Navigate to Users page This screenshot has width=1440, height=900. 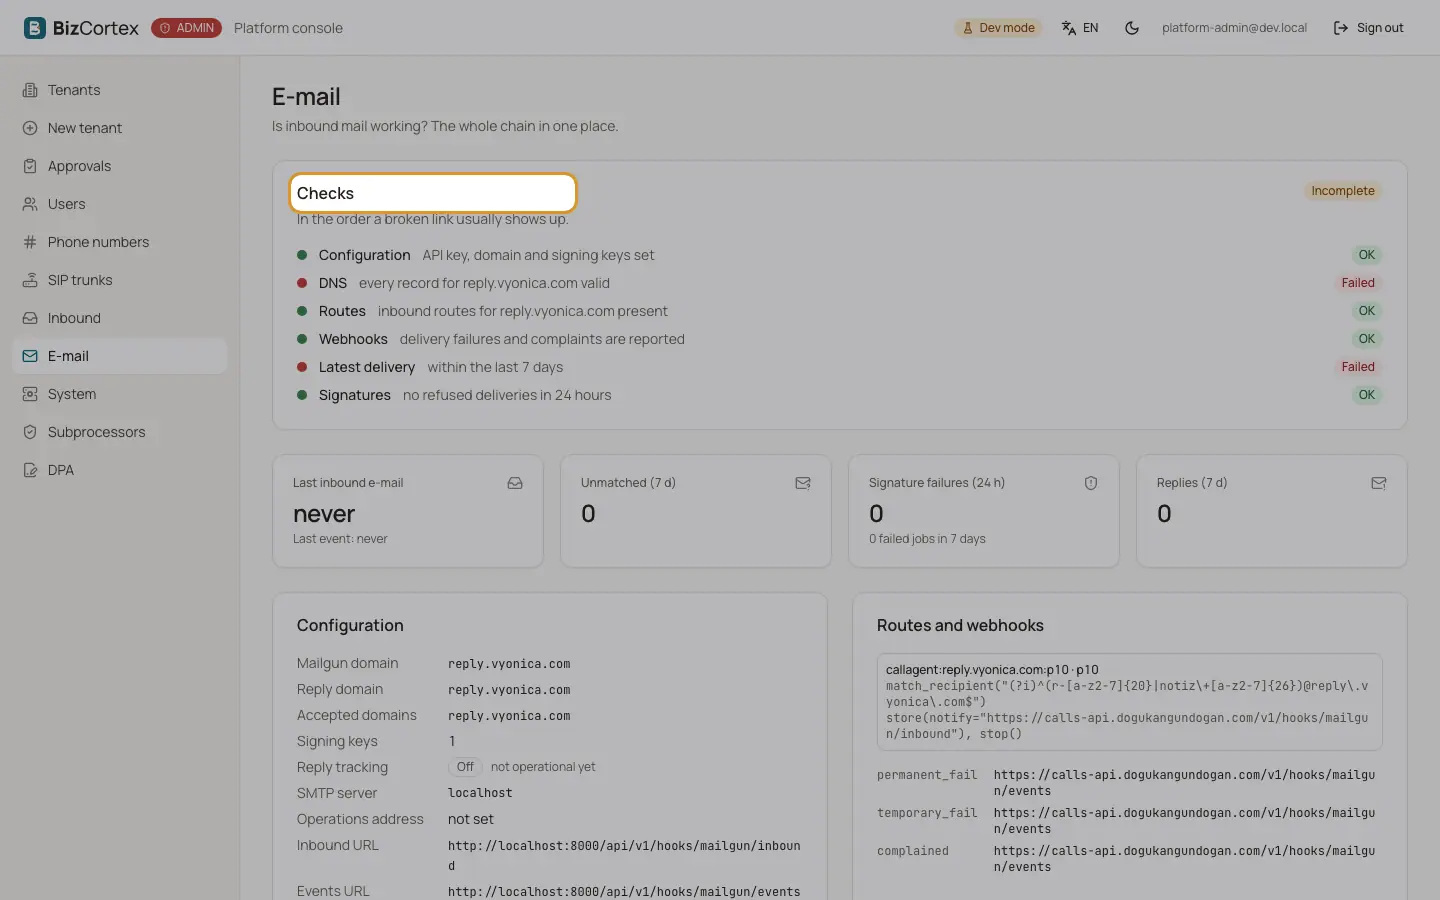[x=120, y=204]
